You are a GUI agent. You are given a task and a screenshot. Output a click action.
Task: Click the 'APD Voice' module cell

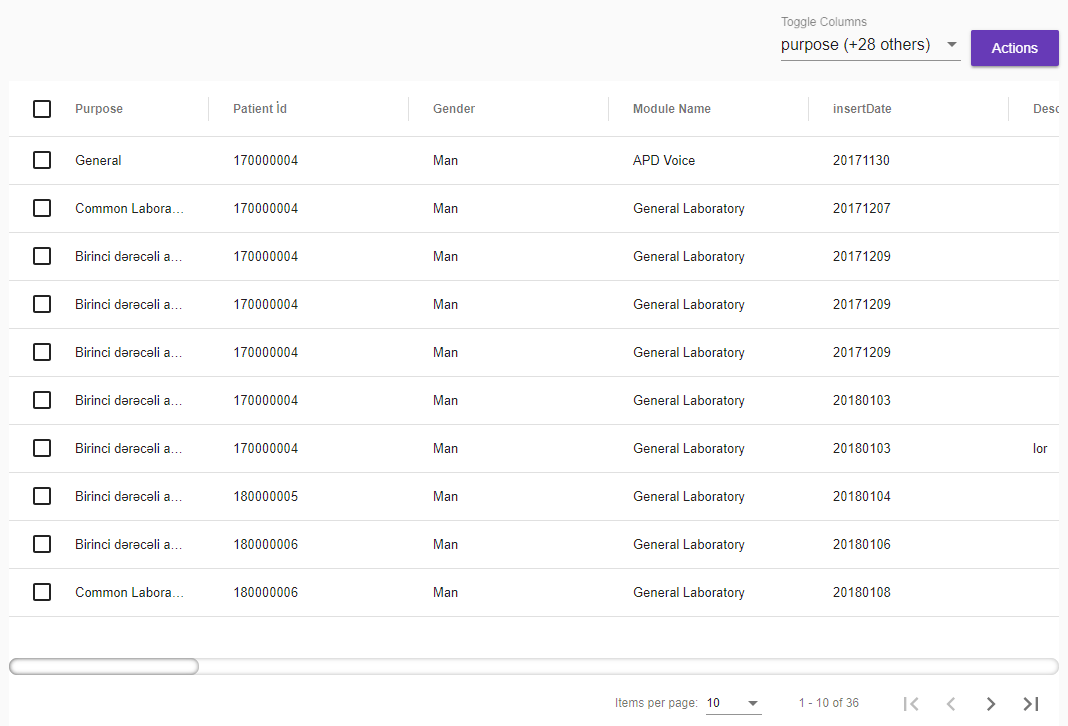tap(663, 161)
